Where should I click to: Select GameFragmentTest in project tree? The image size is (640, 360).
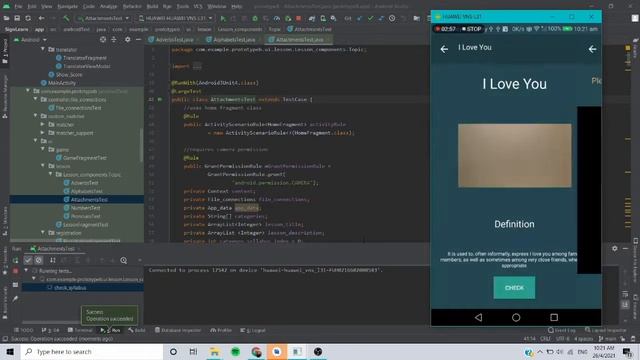tap(85, 158)
